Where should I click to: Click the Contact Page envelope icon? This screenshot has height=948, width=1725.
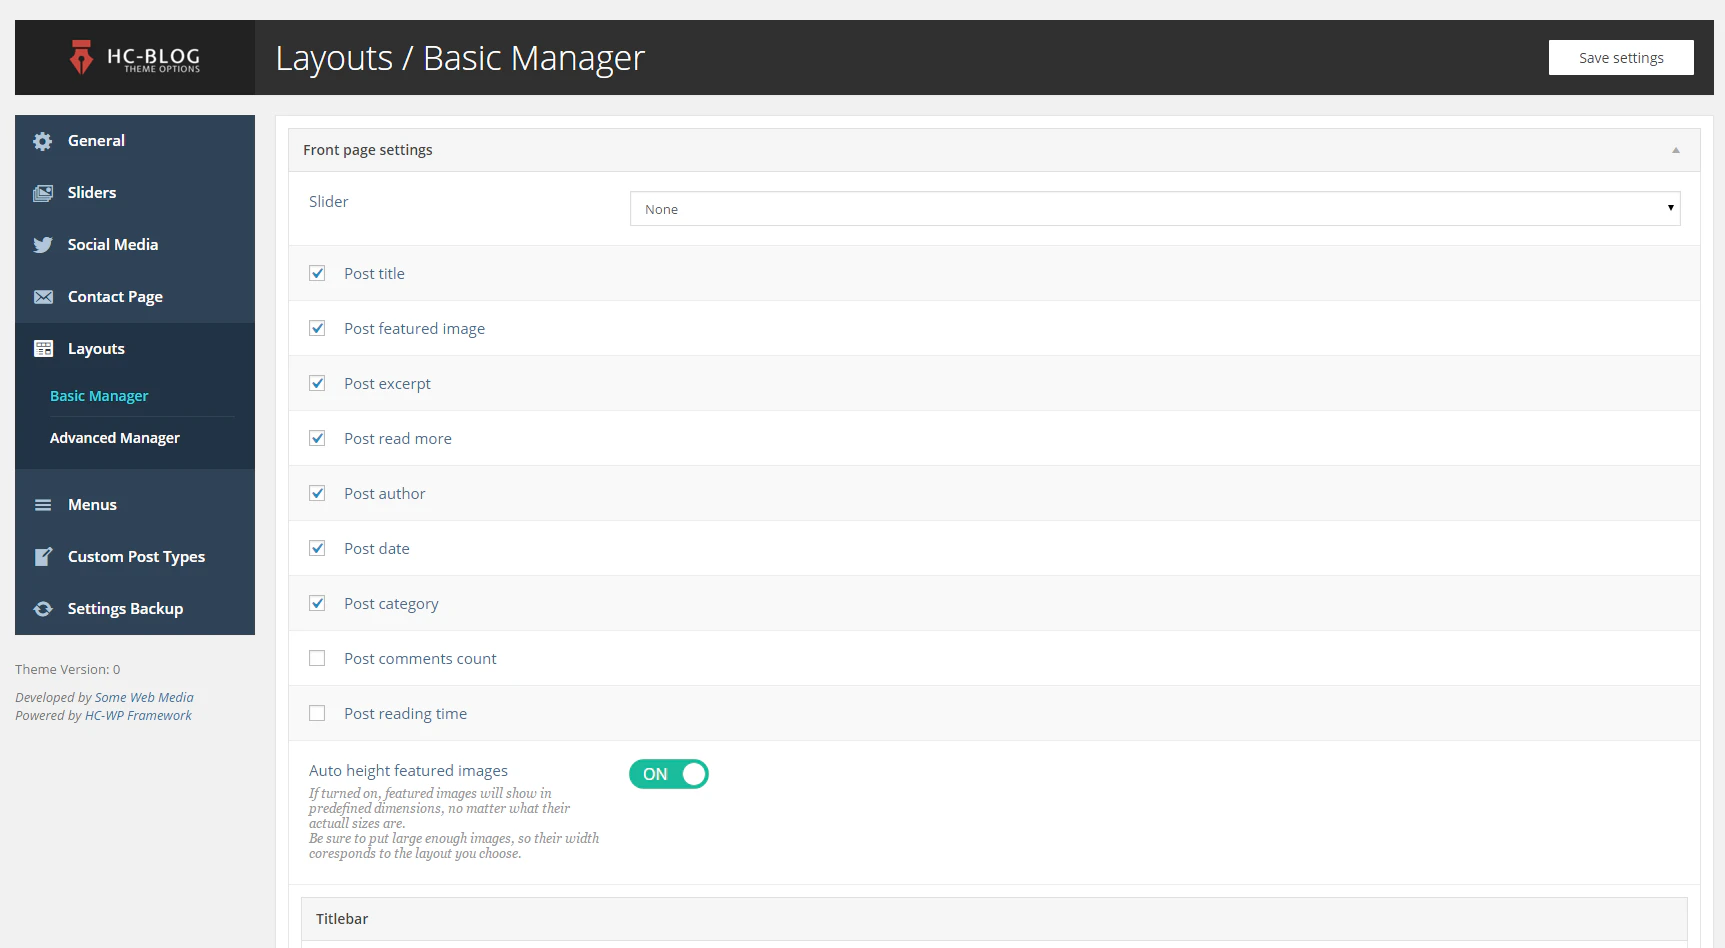tap(43, 297)
